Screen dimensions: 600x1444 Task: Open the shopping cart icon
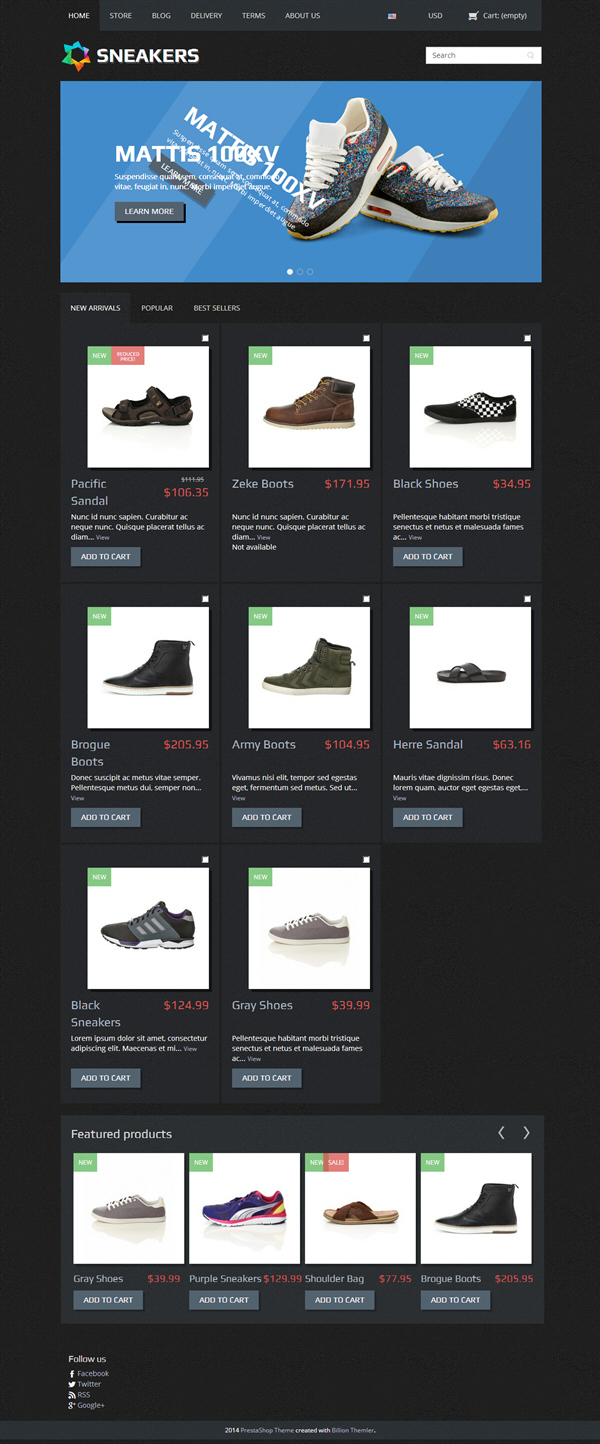473,16
